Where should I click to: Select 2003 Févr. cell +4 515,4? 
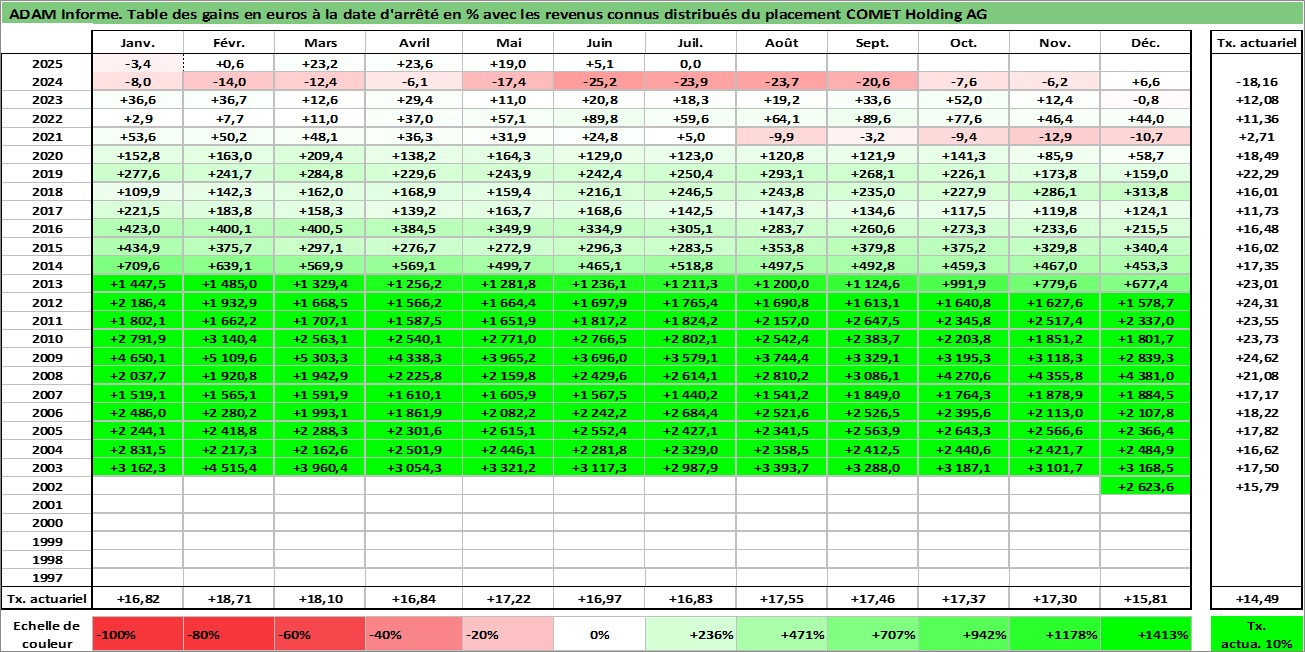coord(229,468)
